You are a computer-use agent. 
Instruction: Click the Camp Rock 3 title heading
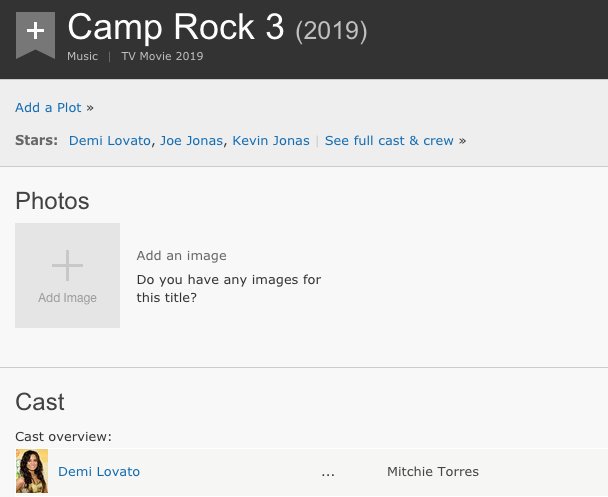point(176,27)
